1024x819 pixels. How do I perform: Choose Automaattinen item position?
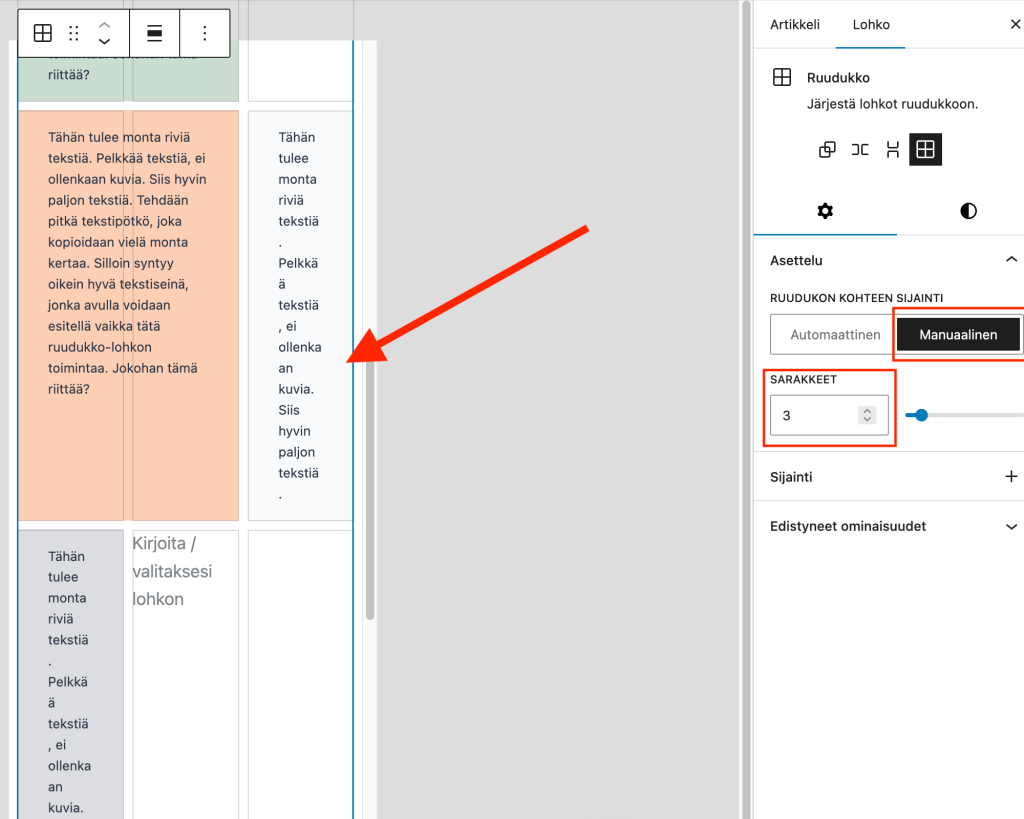click(835, 334)
